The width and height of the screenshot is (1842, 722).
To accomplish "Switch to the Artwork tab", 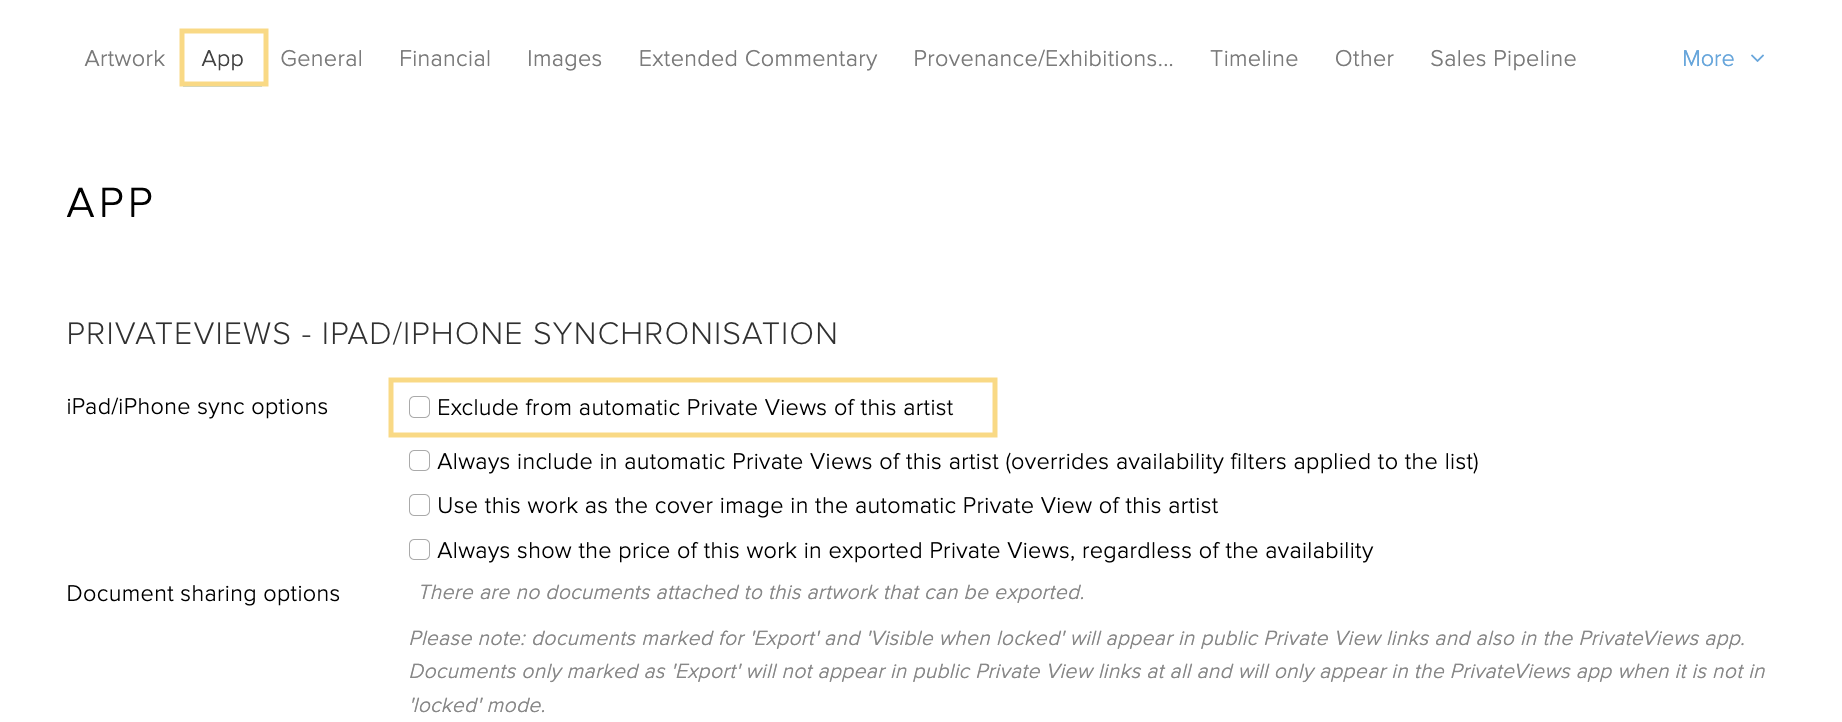I will click(x=124, y=59).
